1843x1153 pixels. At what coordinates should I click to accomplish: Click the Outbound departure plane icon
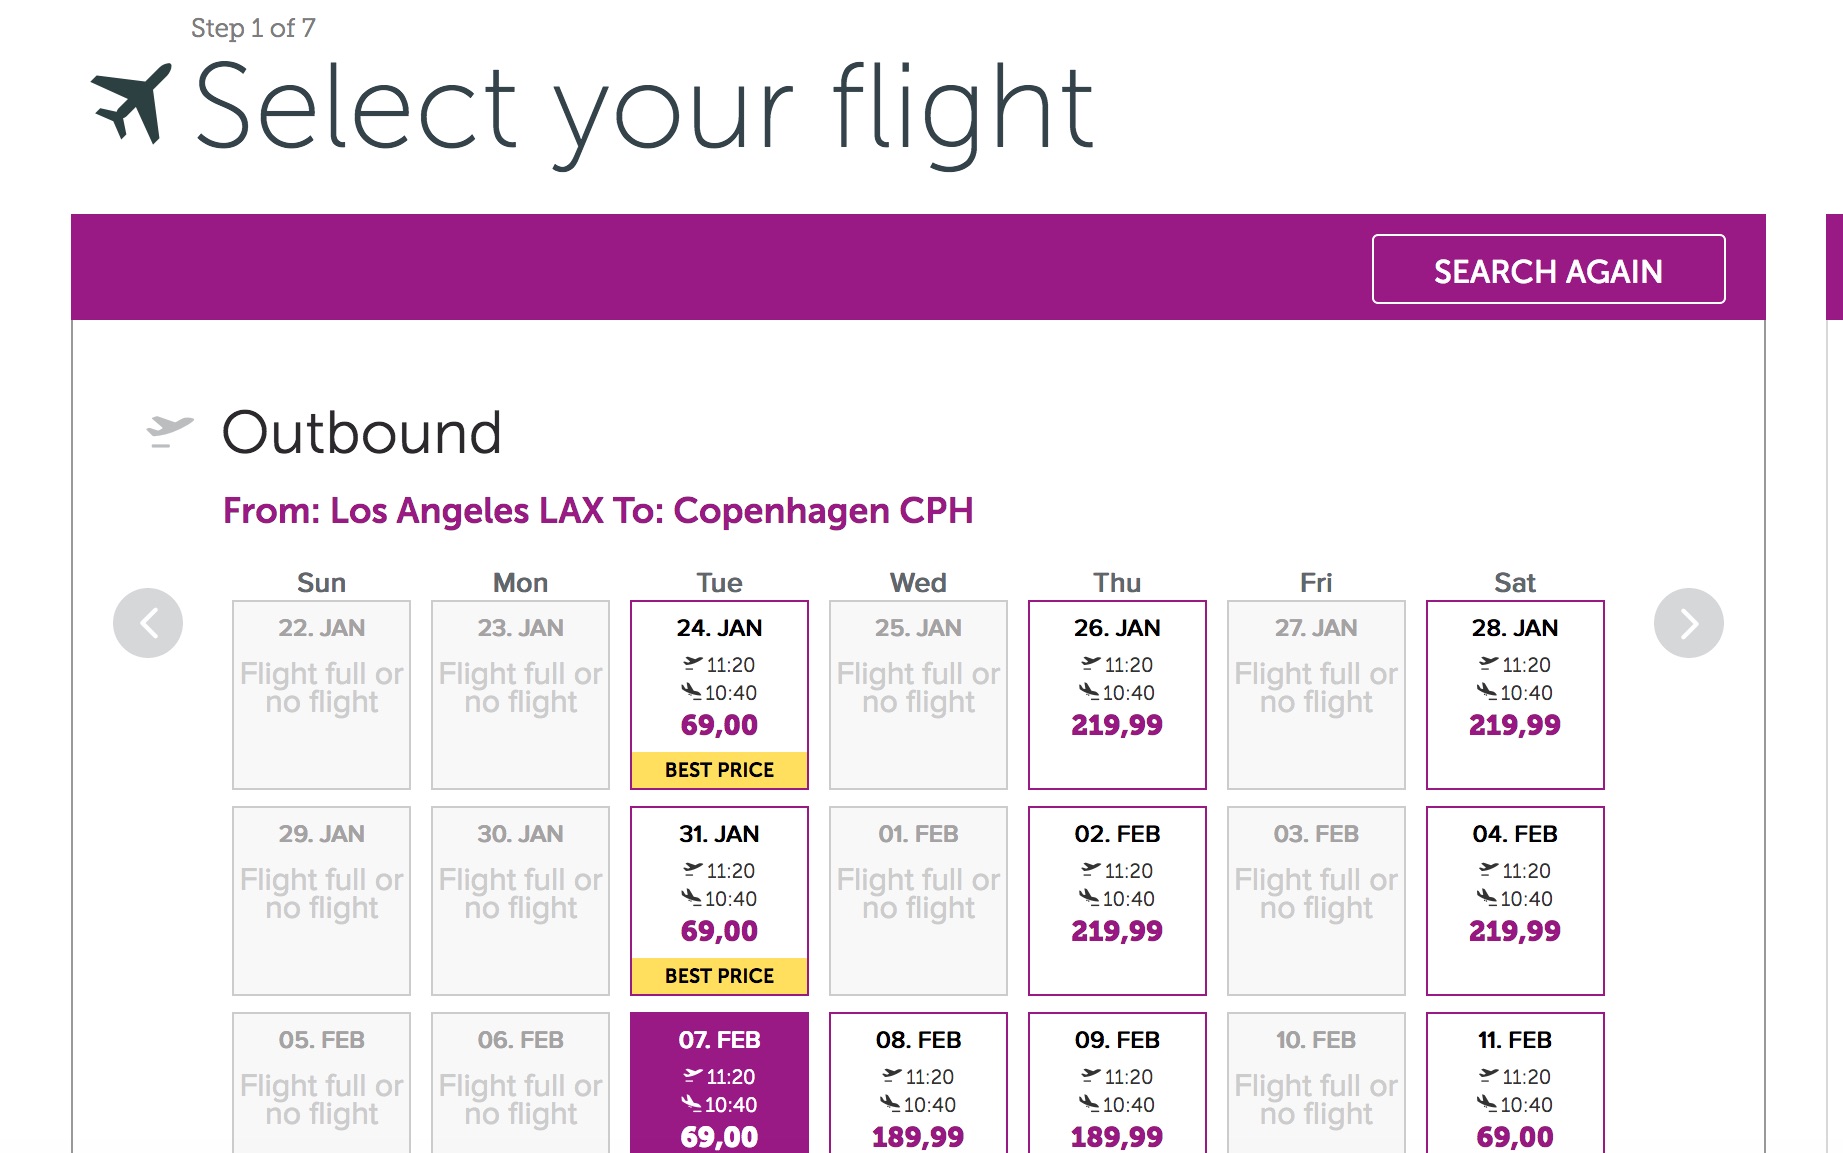tap(169, 431)
